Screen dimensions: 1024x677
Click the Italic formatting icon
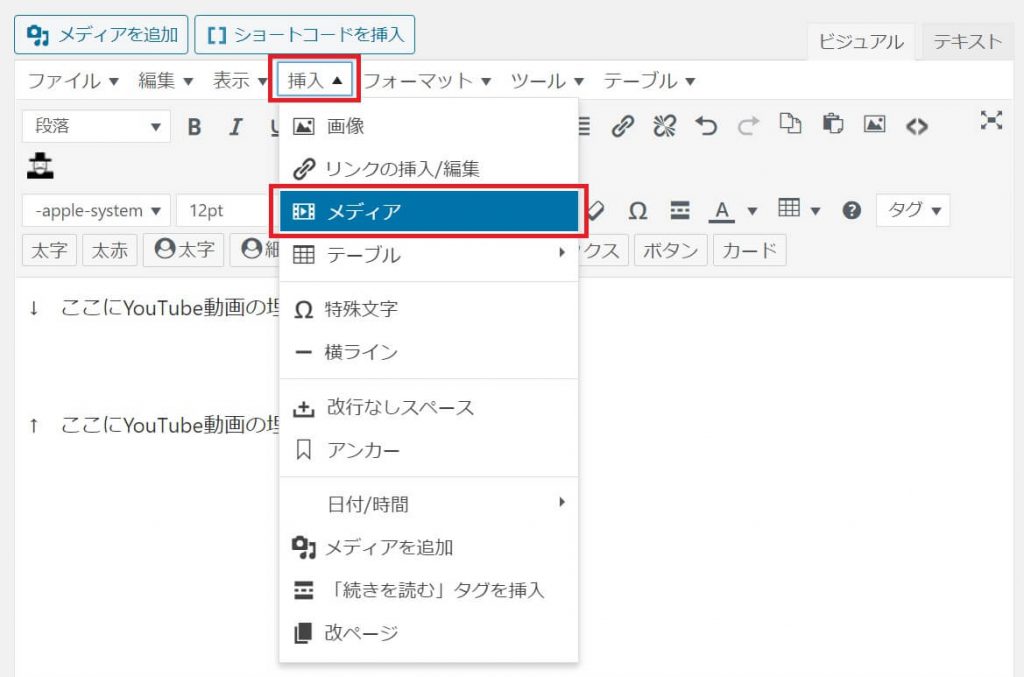236,127
